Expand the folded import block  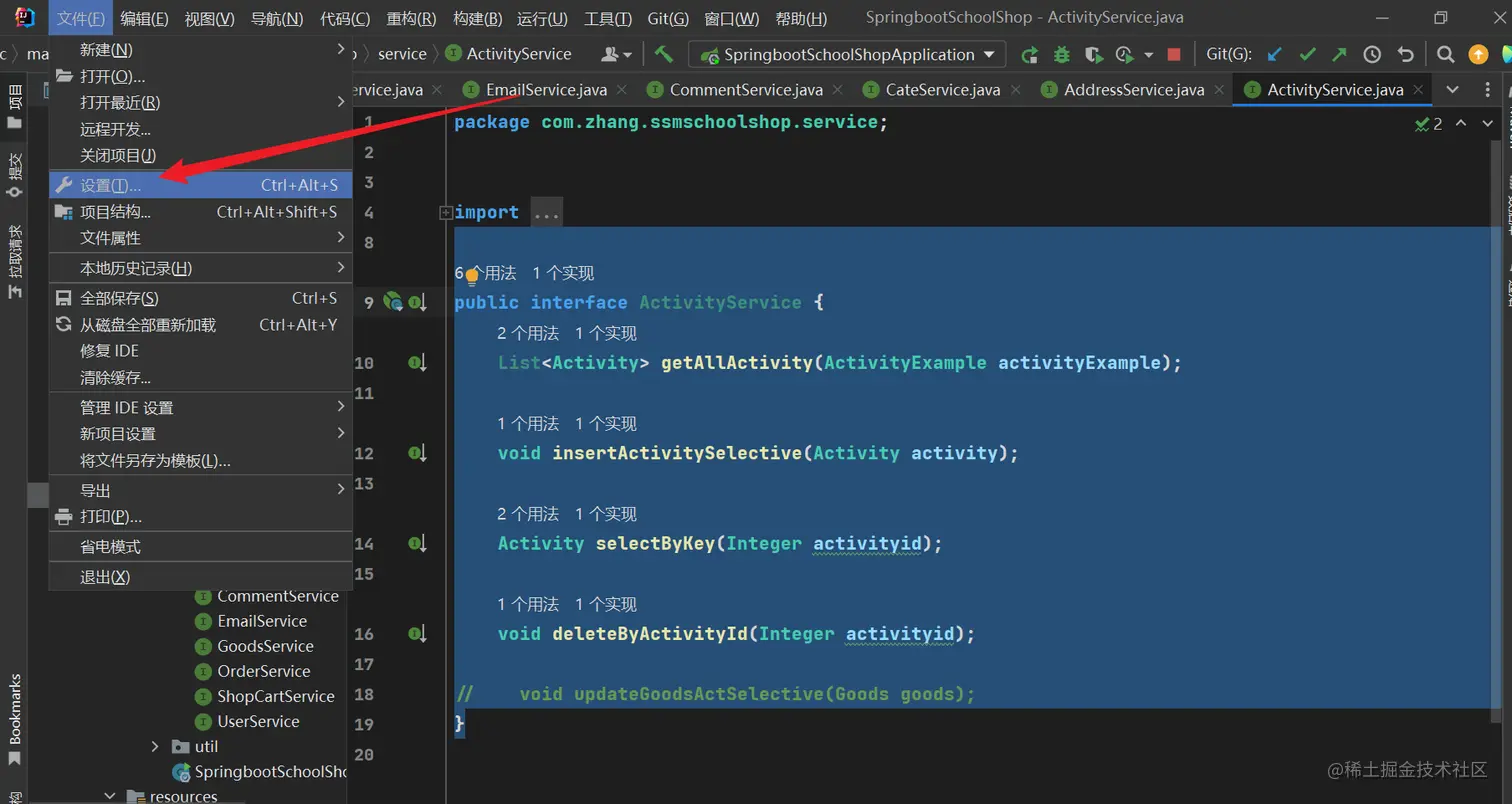[445, 212]
